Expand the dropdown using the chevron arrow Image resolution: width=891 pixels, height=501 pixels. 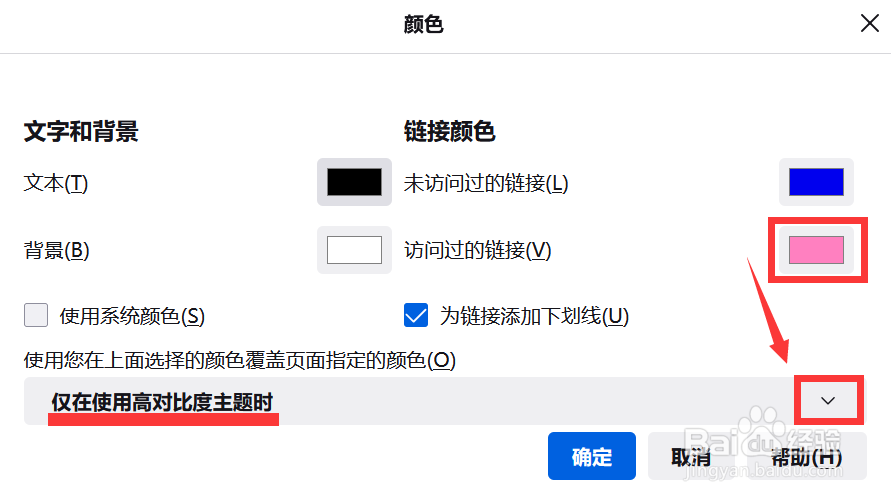coord(828,400)
